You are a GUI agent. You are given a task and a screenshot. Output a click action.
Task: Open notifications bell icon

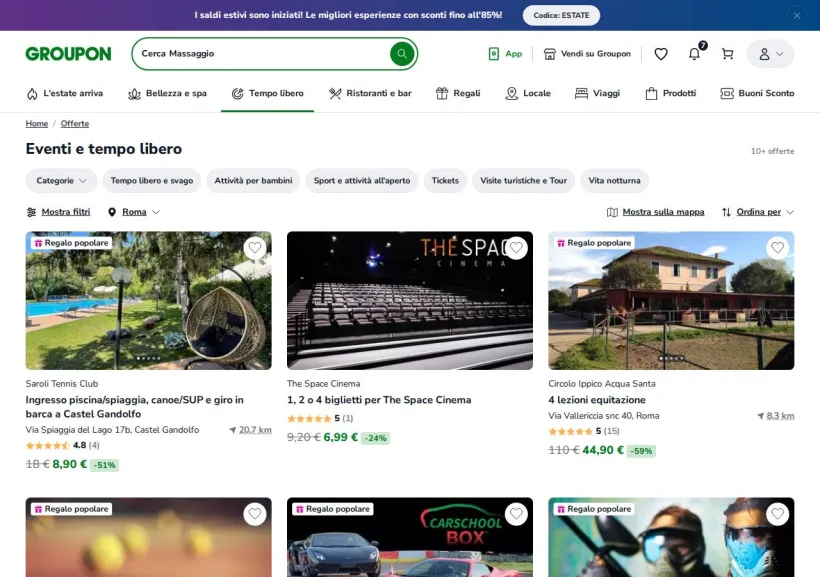pyautogui.click(x=694, y=53)
